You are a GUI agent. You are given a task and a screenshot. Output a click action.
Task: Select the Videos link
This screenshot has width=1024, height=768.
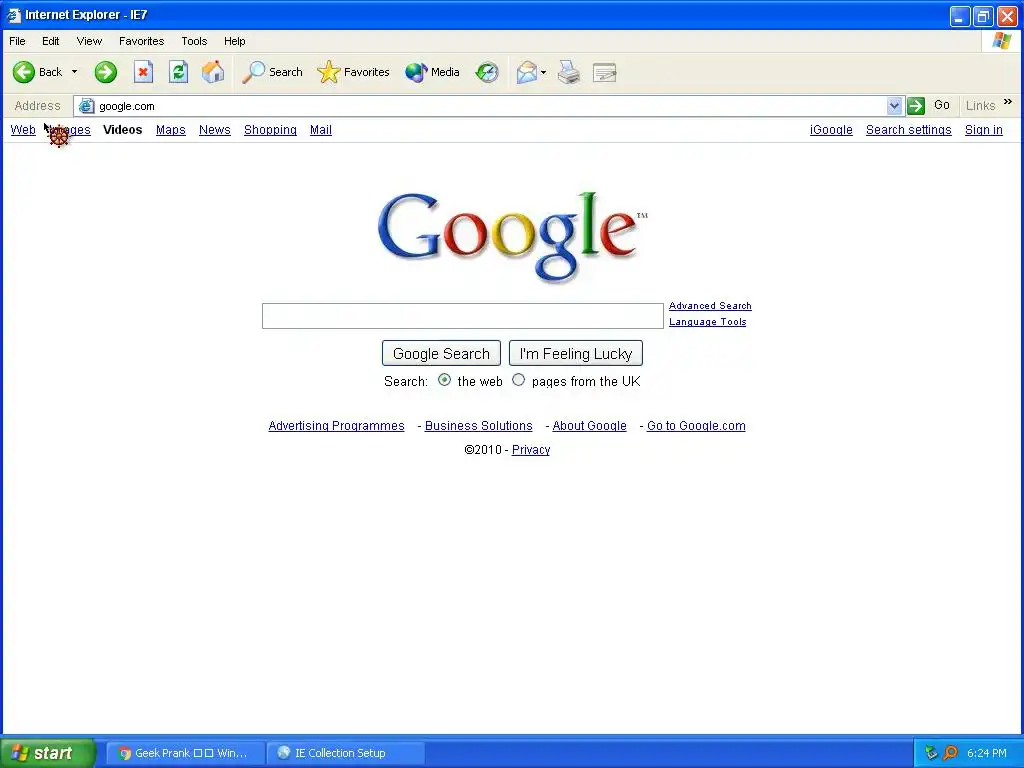click(x=123, y=130)
